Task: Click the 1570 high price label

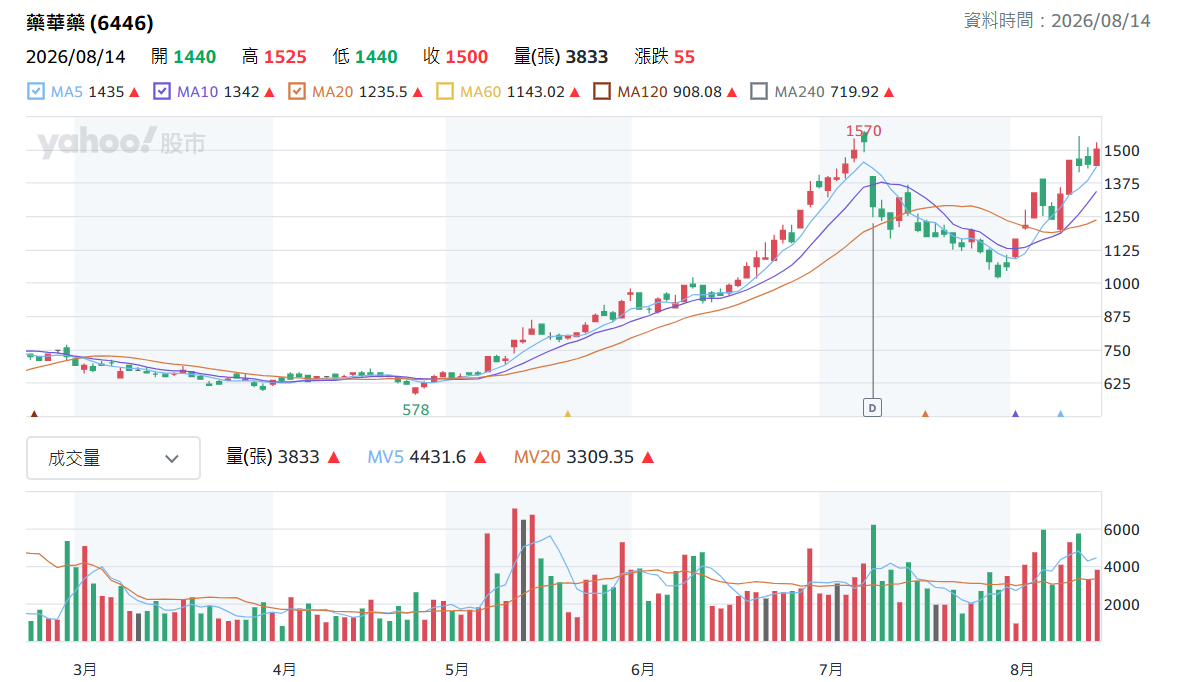Action: coord(863,131)
